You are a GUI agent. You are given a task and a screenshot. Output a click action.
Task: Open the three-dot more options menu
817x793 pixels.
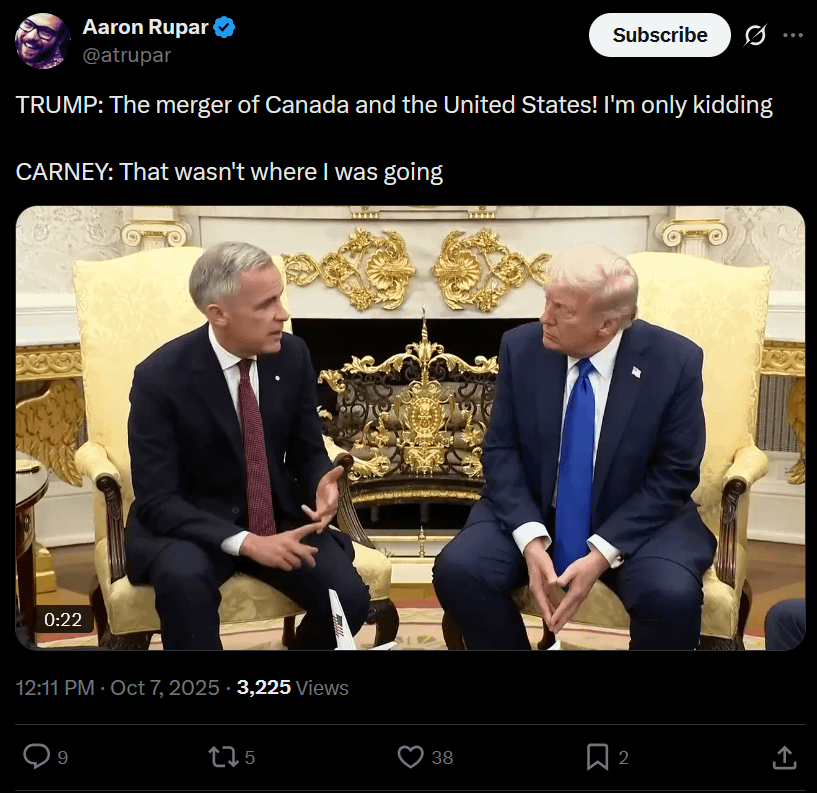pyautogui.click(x=793, y=35)
